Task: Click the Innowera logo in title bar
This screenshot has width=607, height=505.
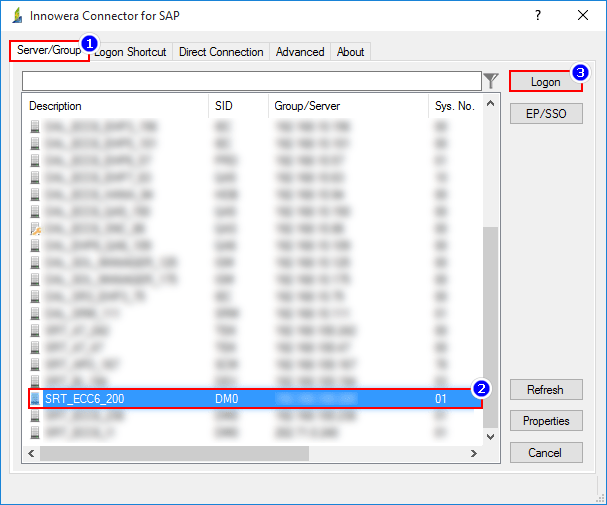Action: (17, 15)
